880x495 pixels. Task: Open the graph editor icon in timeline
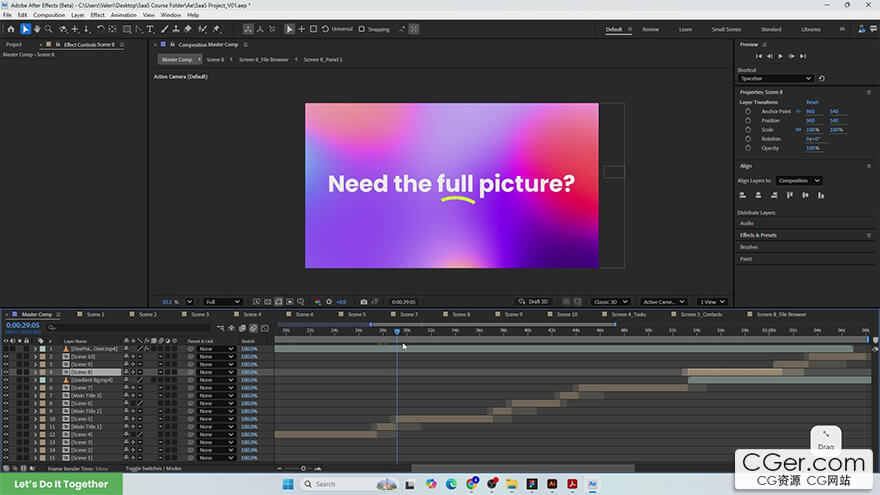[265, 328]
